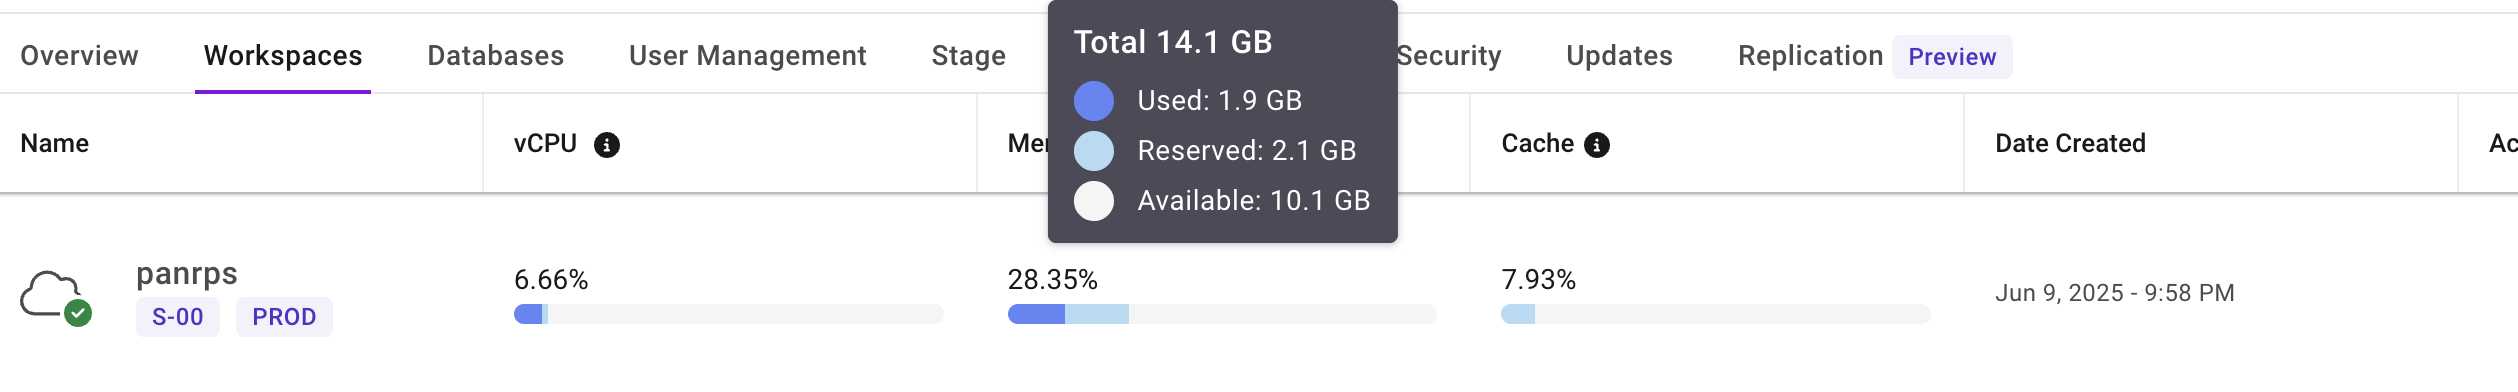Click the S-00 size tag
This screenshot has width=2518, height=392.
pyautogui.click(x=178, y=317)
